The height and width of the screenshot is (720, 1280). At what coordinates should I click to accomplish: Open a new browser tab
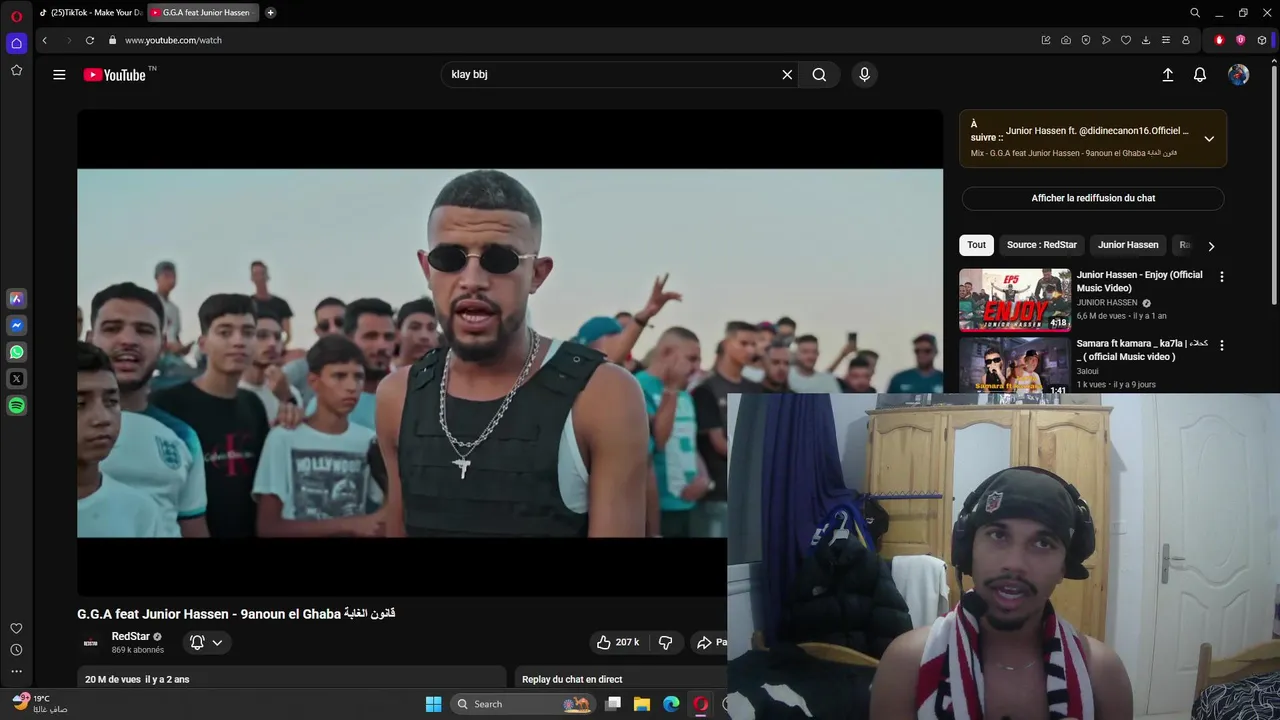coord(270,13)
